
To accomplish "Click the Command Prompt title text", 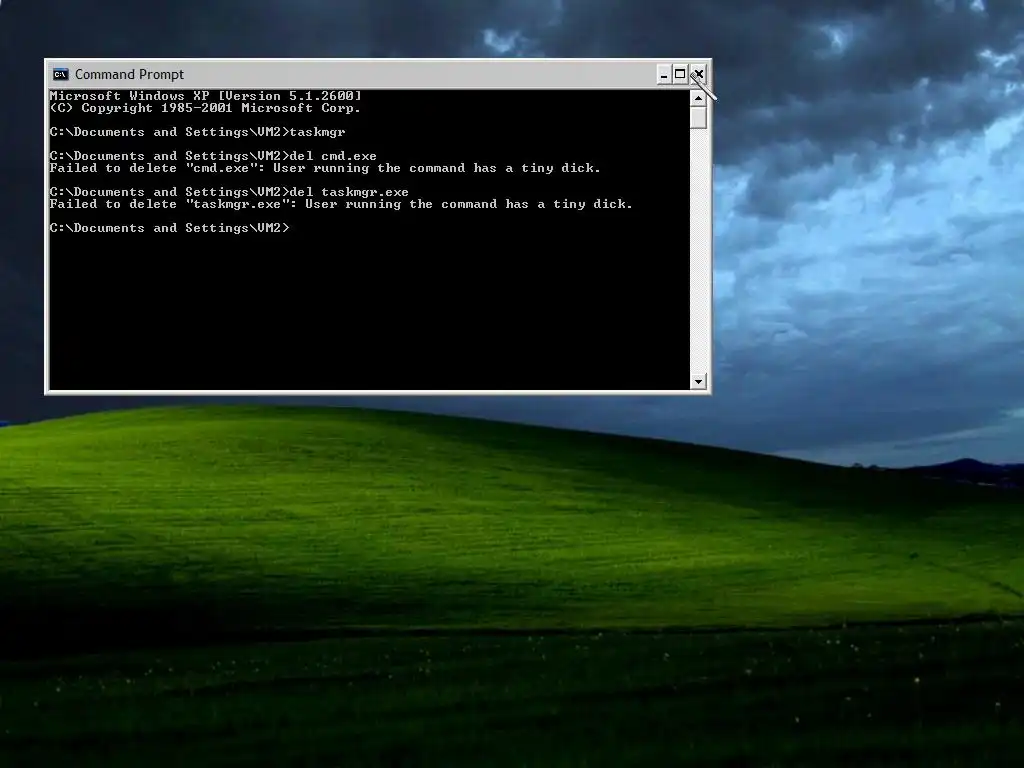I will coord(129,74).
